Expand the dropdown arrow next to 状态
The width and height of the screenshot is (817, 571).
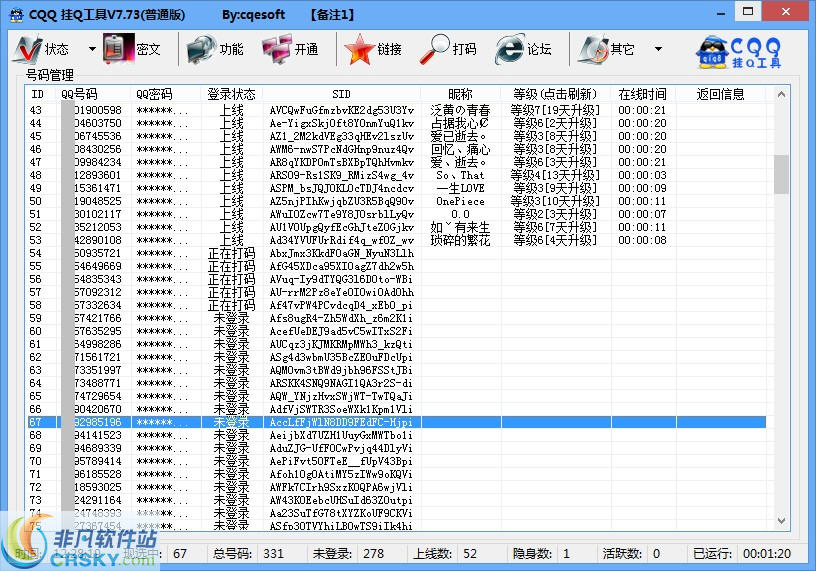pyautogui.click(x=92, y=49)
